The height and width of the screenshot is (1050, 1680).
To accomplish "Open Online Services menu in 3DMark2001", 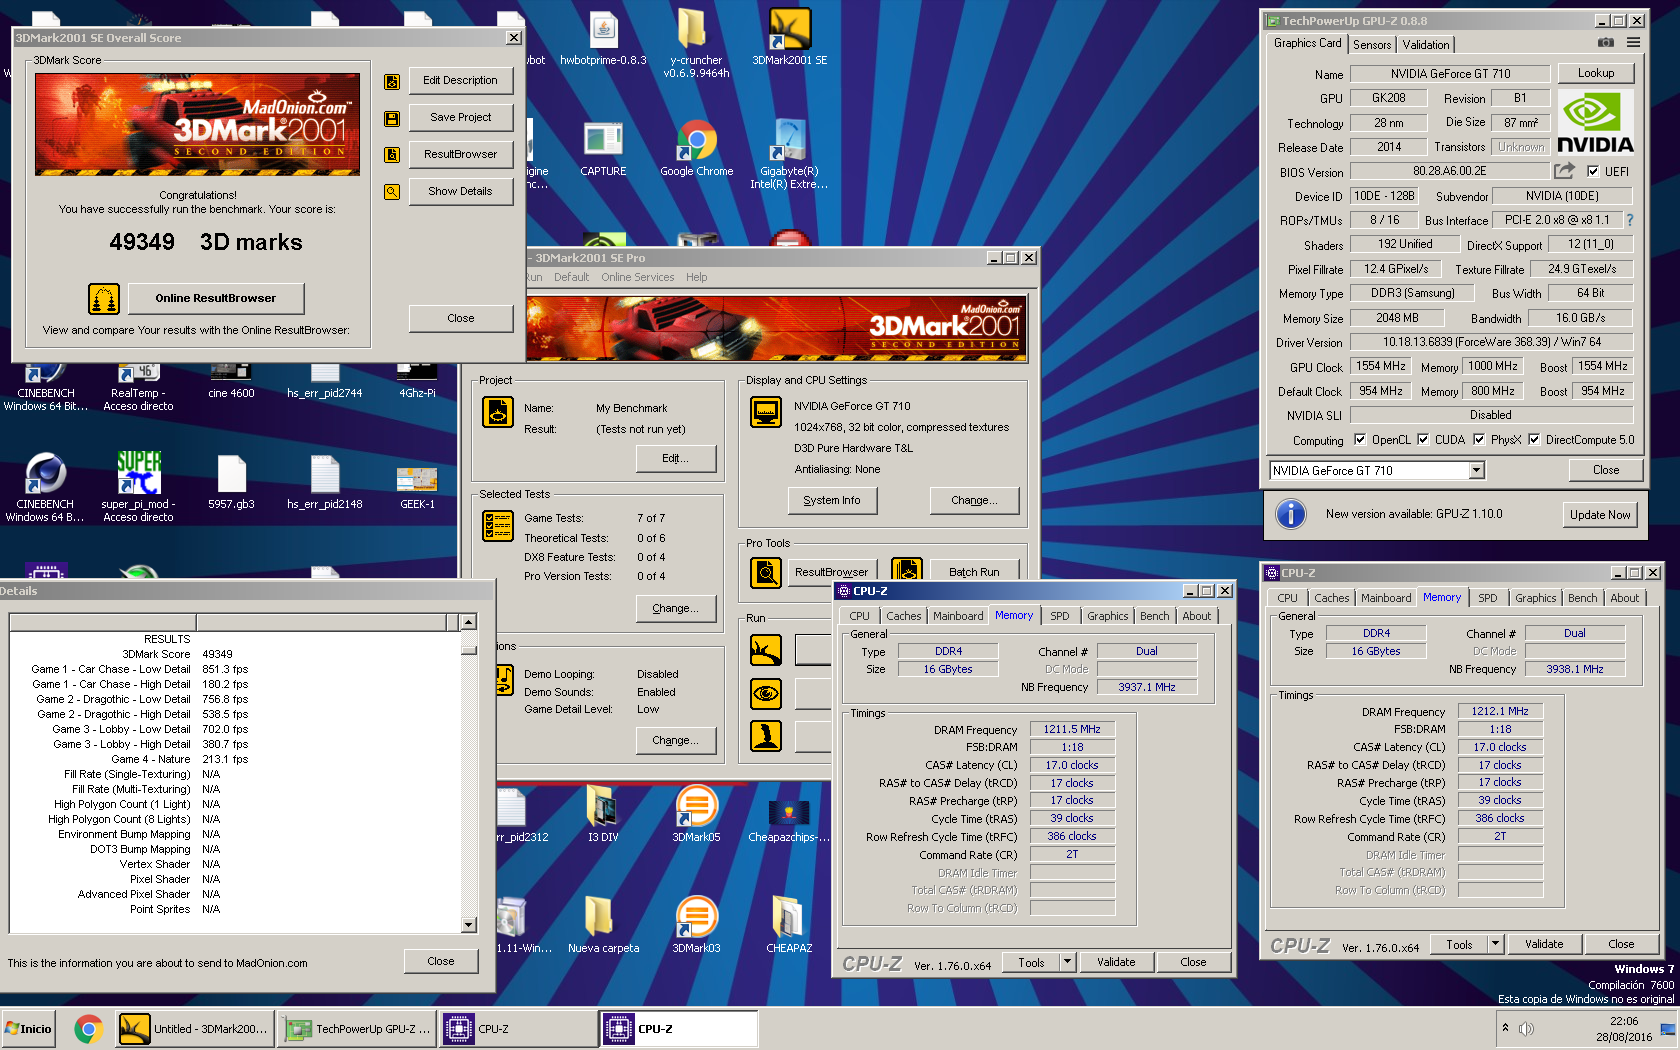I will [x=637, y=277].
